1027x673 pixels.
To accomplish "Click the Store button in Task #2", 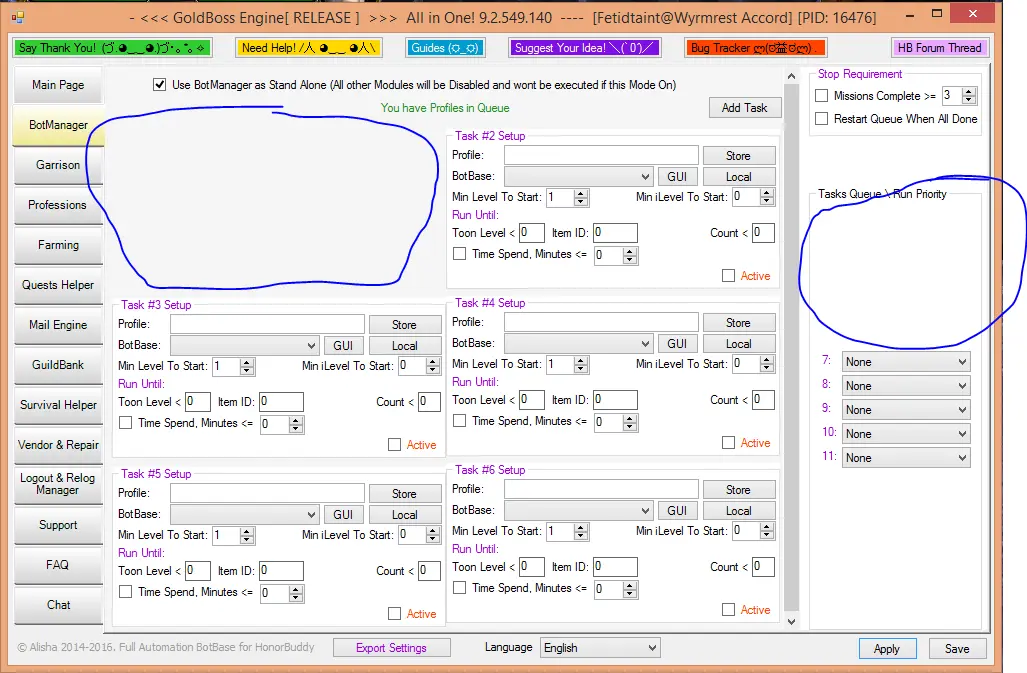I will tap(739, 156).
